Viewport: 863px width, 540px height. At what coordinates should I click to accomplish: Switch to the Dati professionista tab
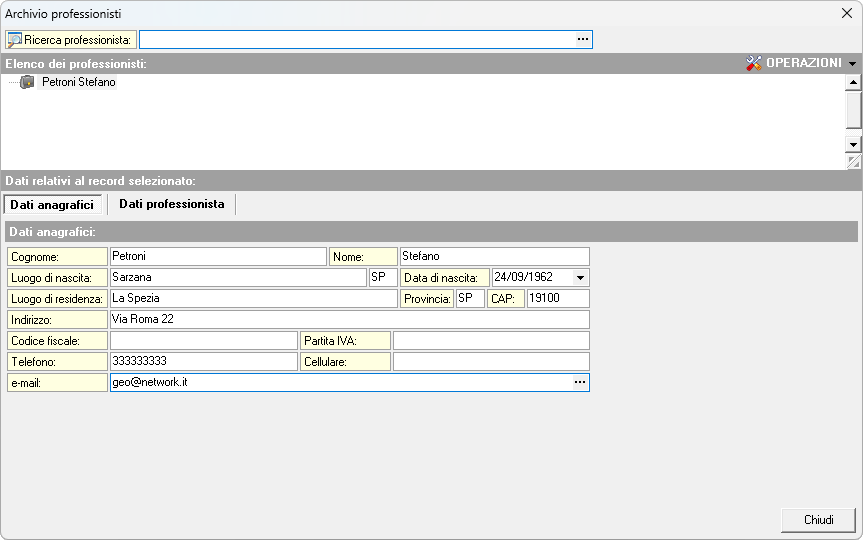tap(171, 204)
